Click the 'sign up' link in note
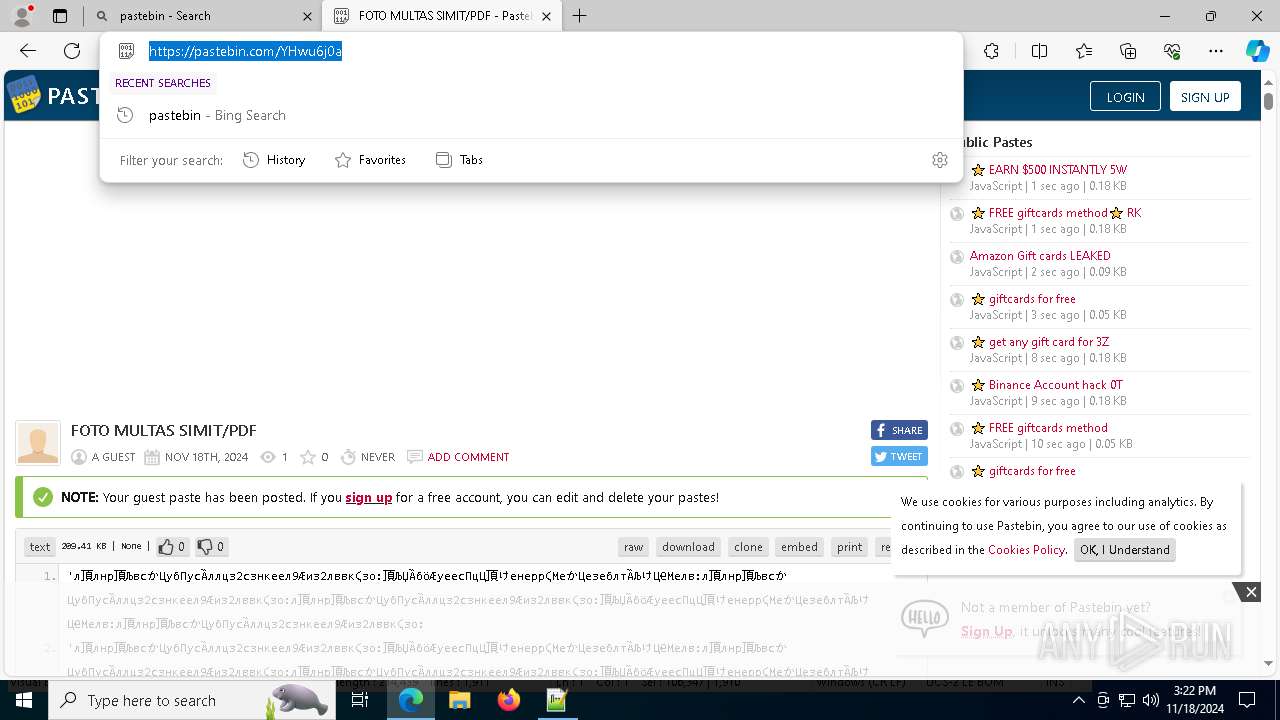 (x=368, y=497)
